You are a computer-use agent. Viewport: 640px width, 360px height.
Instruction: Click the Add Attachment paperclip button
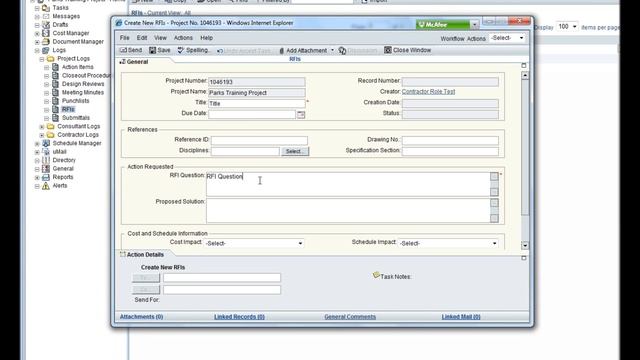coord(303,51)
